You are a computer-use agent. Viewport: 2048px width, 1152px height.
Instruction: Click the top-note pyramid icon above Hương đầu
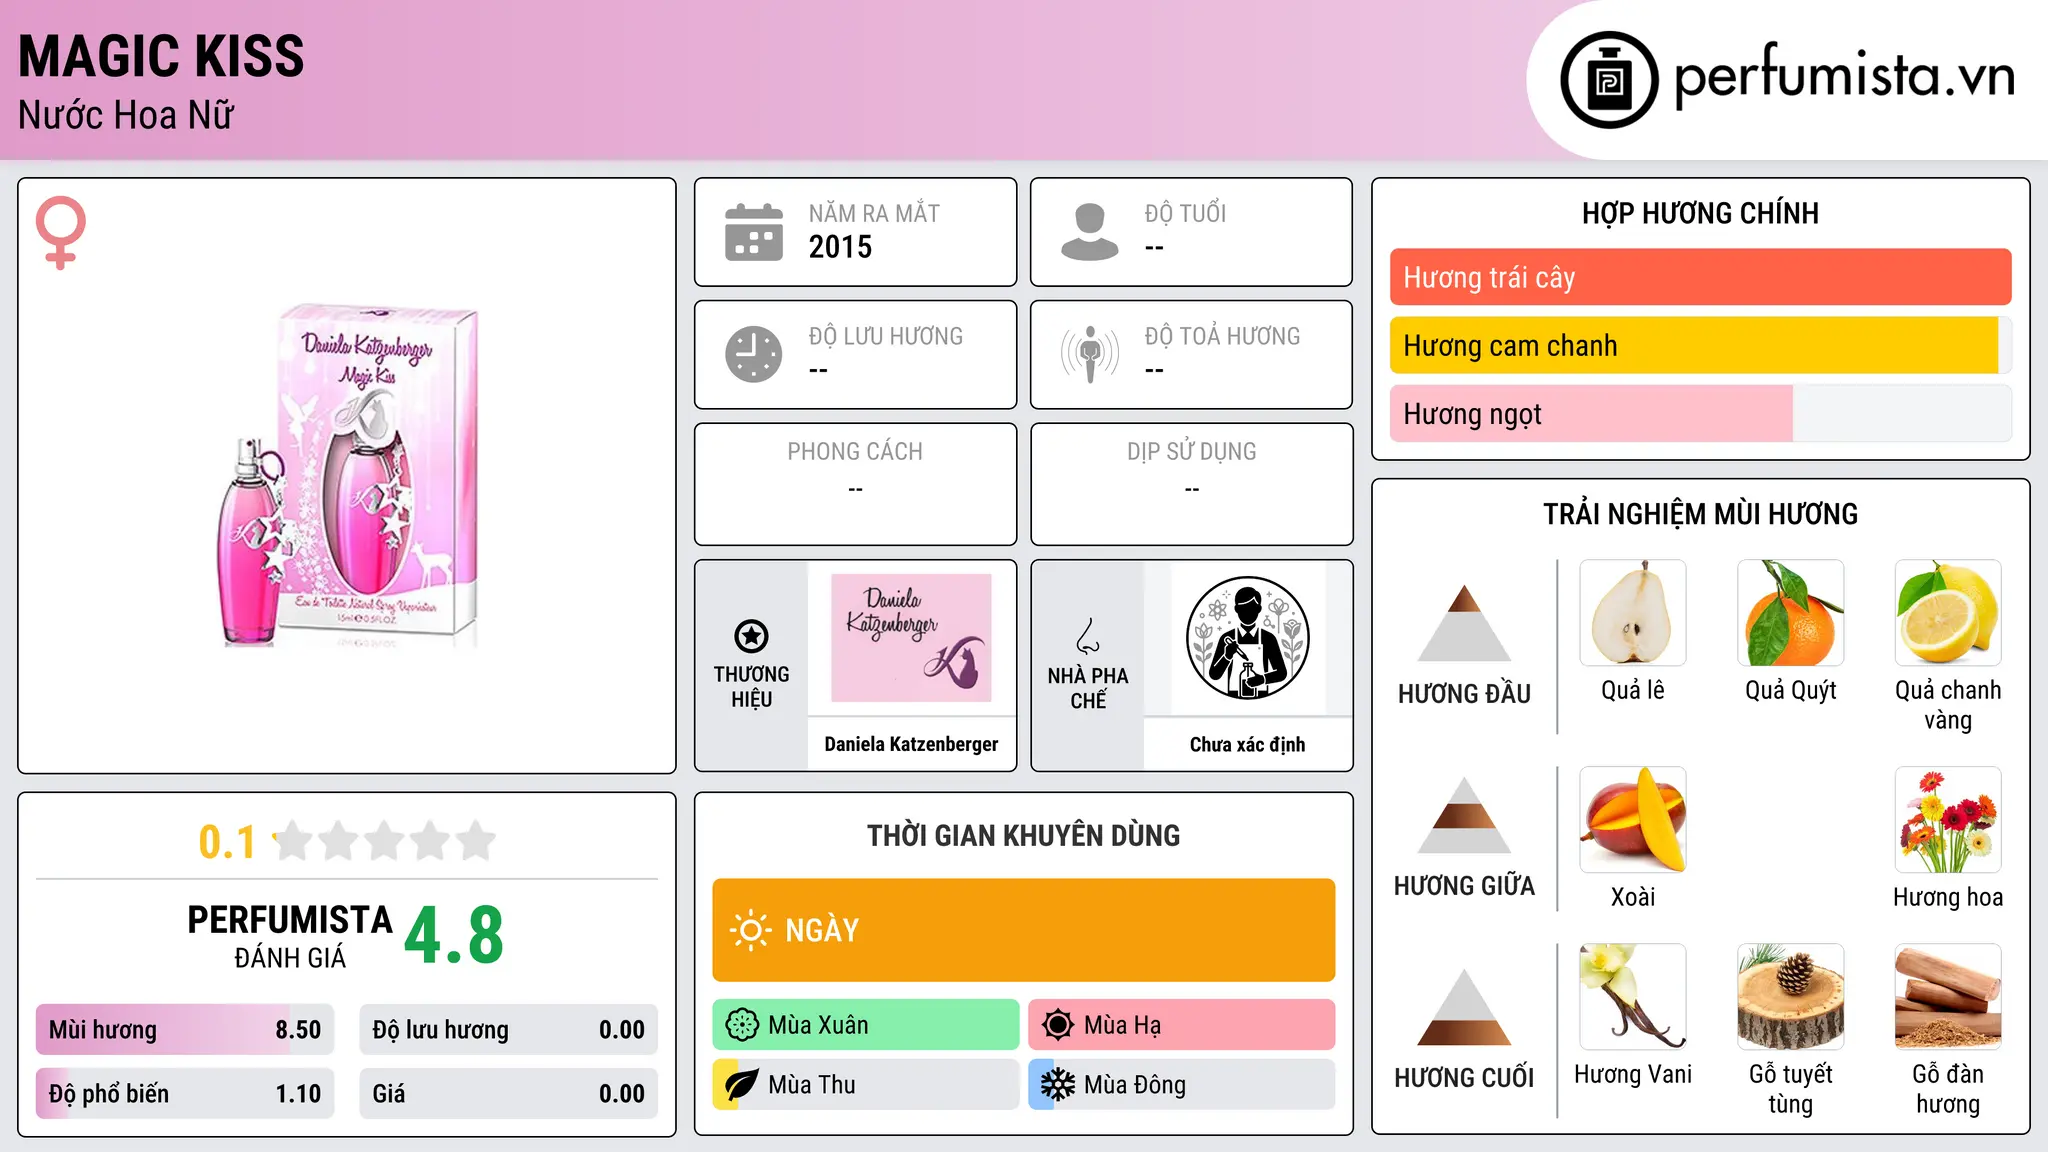(x=1464, y=623)
